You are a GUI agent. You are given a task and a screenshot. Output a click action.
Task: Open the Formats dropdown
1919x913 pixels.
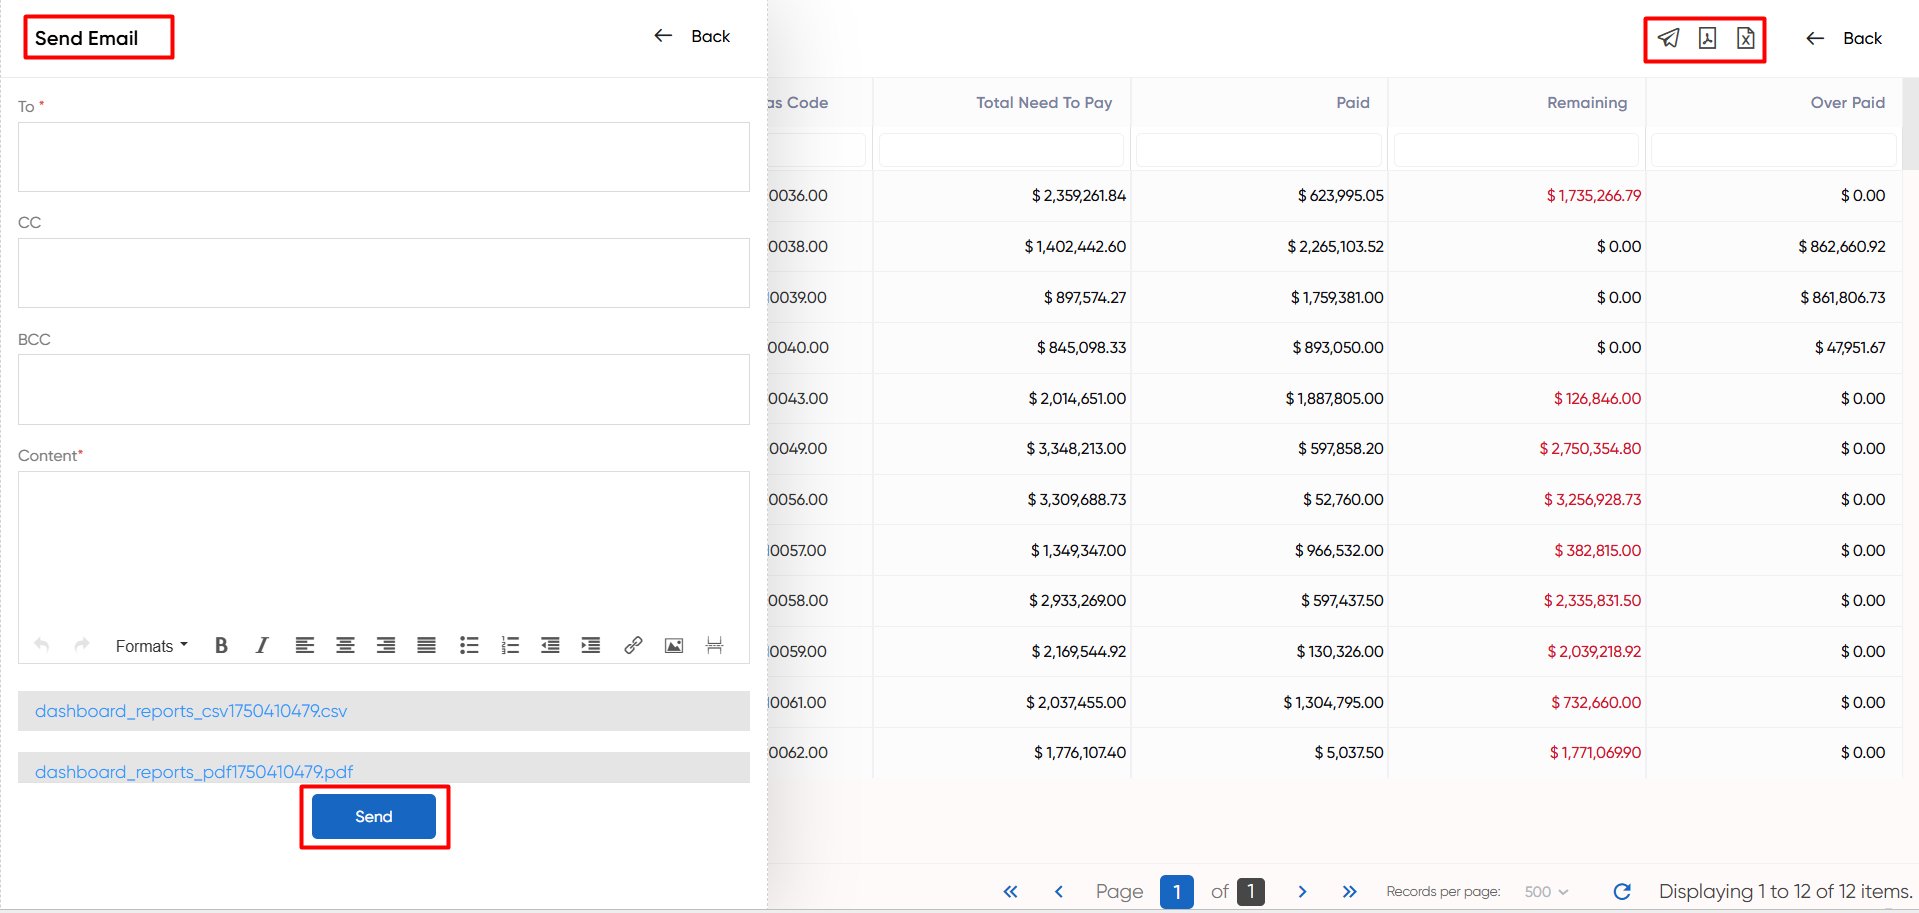pyautogui.click(x=151, y=646)
